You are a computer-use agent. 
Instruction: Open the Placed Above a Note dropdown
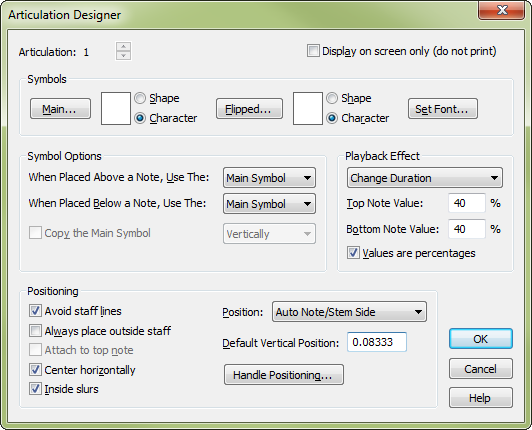pyautogui.click(x=269, y=178)
